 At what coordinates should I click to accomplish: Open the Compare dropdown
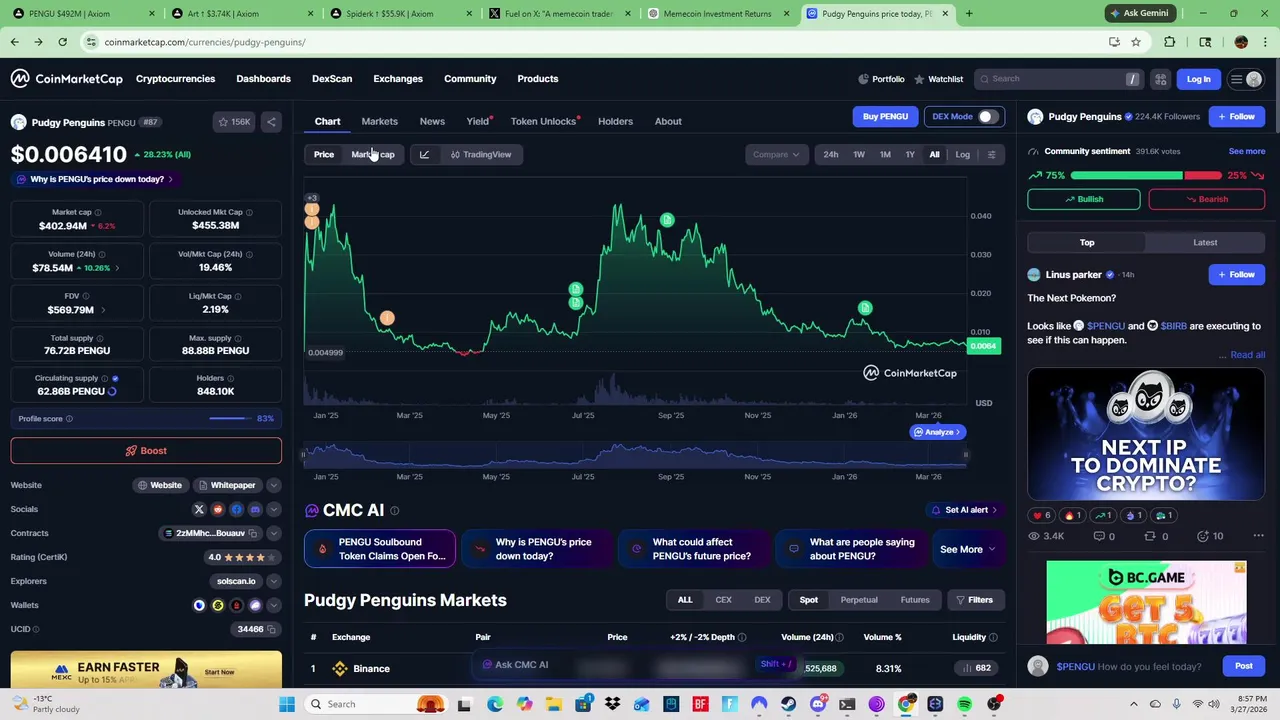point(777,154)
